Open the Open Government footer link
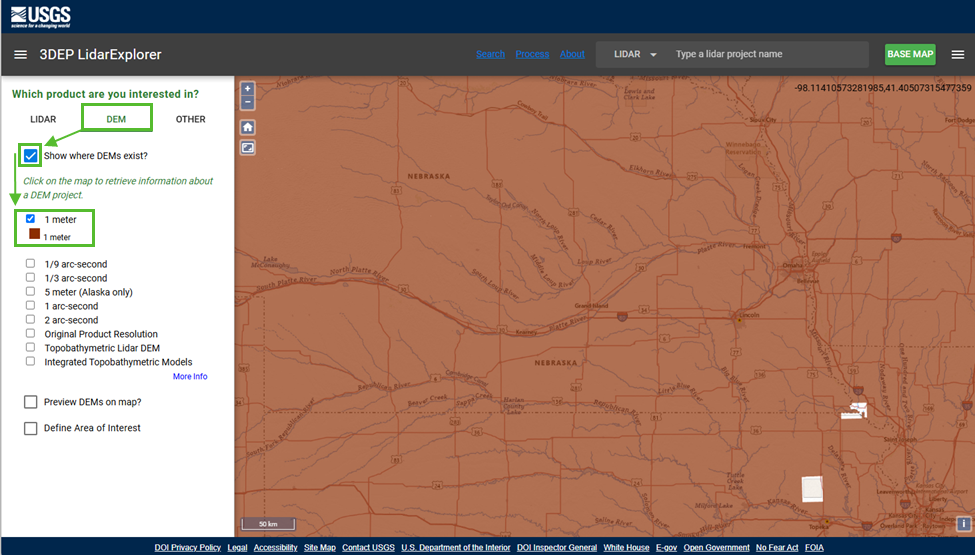 point(716,548)
